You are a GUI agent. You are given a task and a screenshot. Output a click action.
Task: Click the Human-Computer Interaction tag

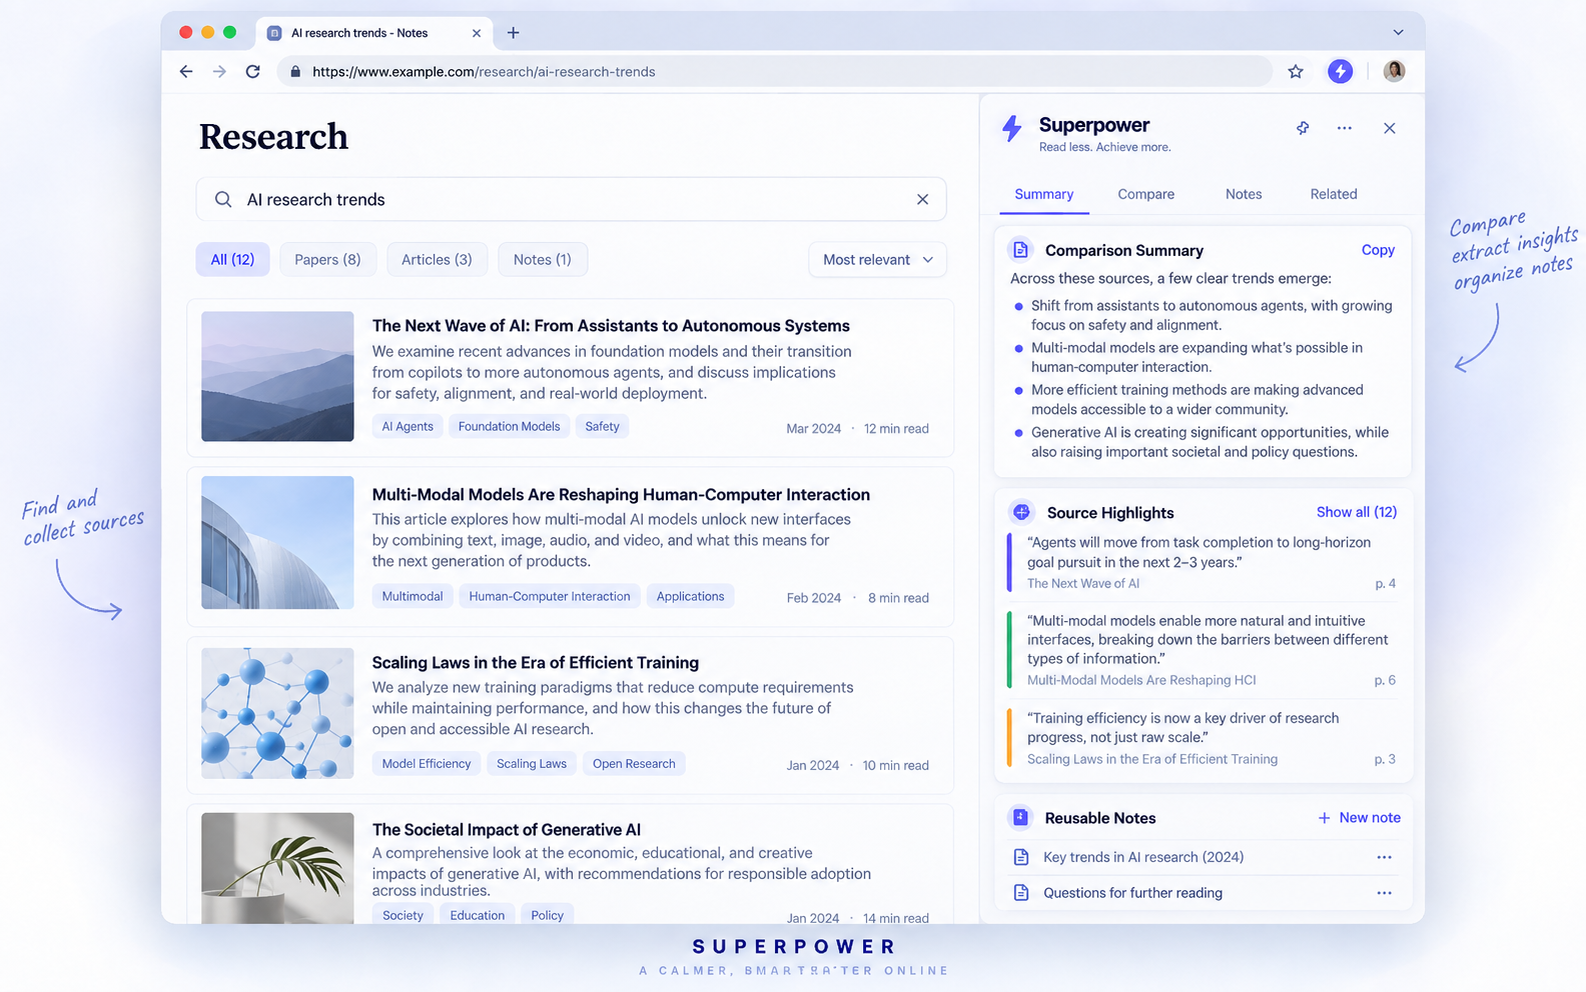(549, 597)
